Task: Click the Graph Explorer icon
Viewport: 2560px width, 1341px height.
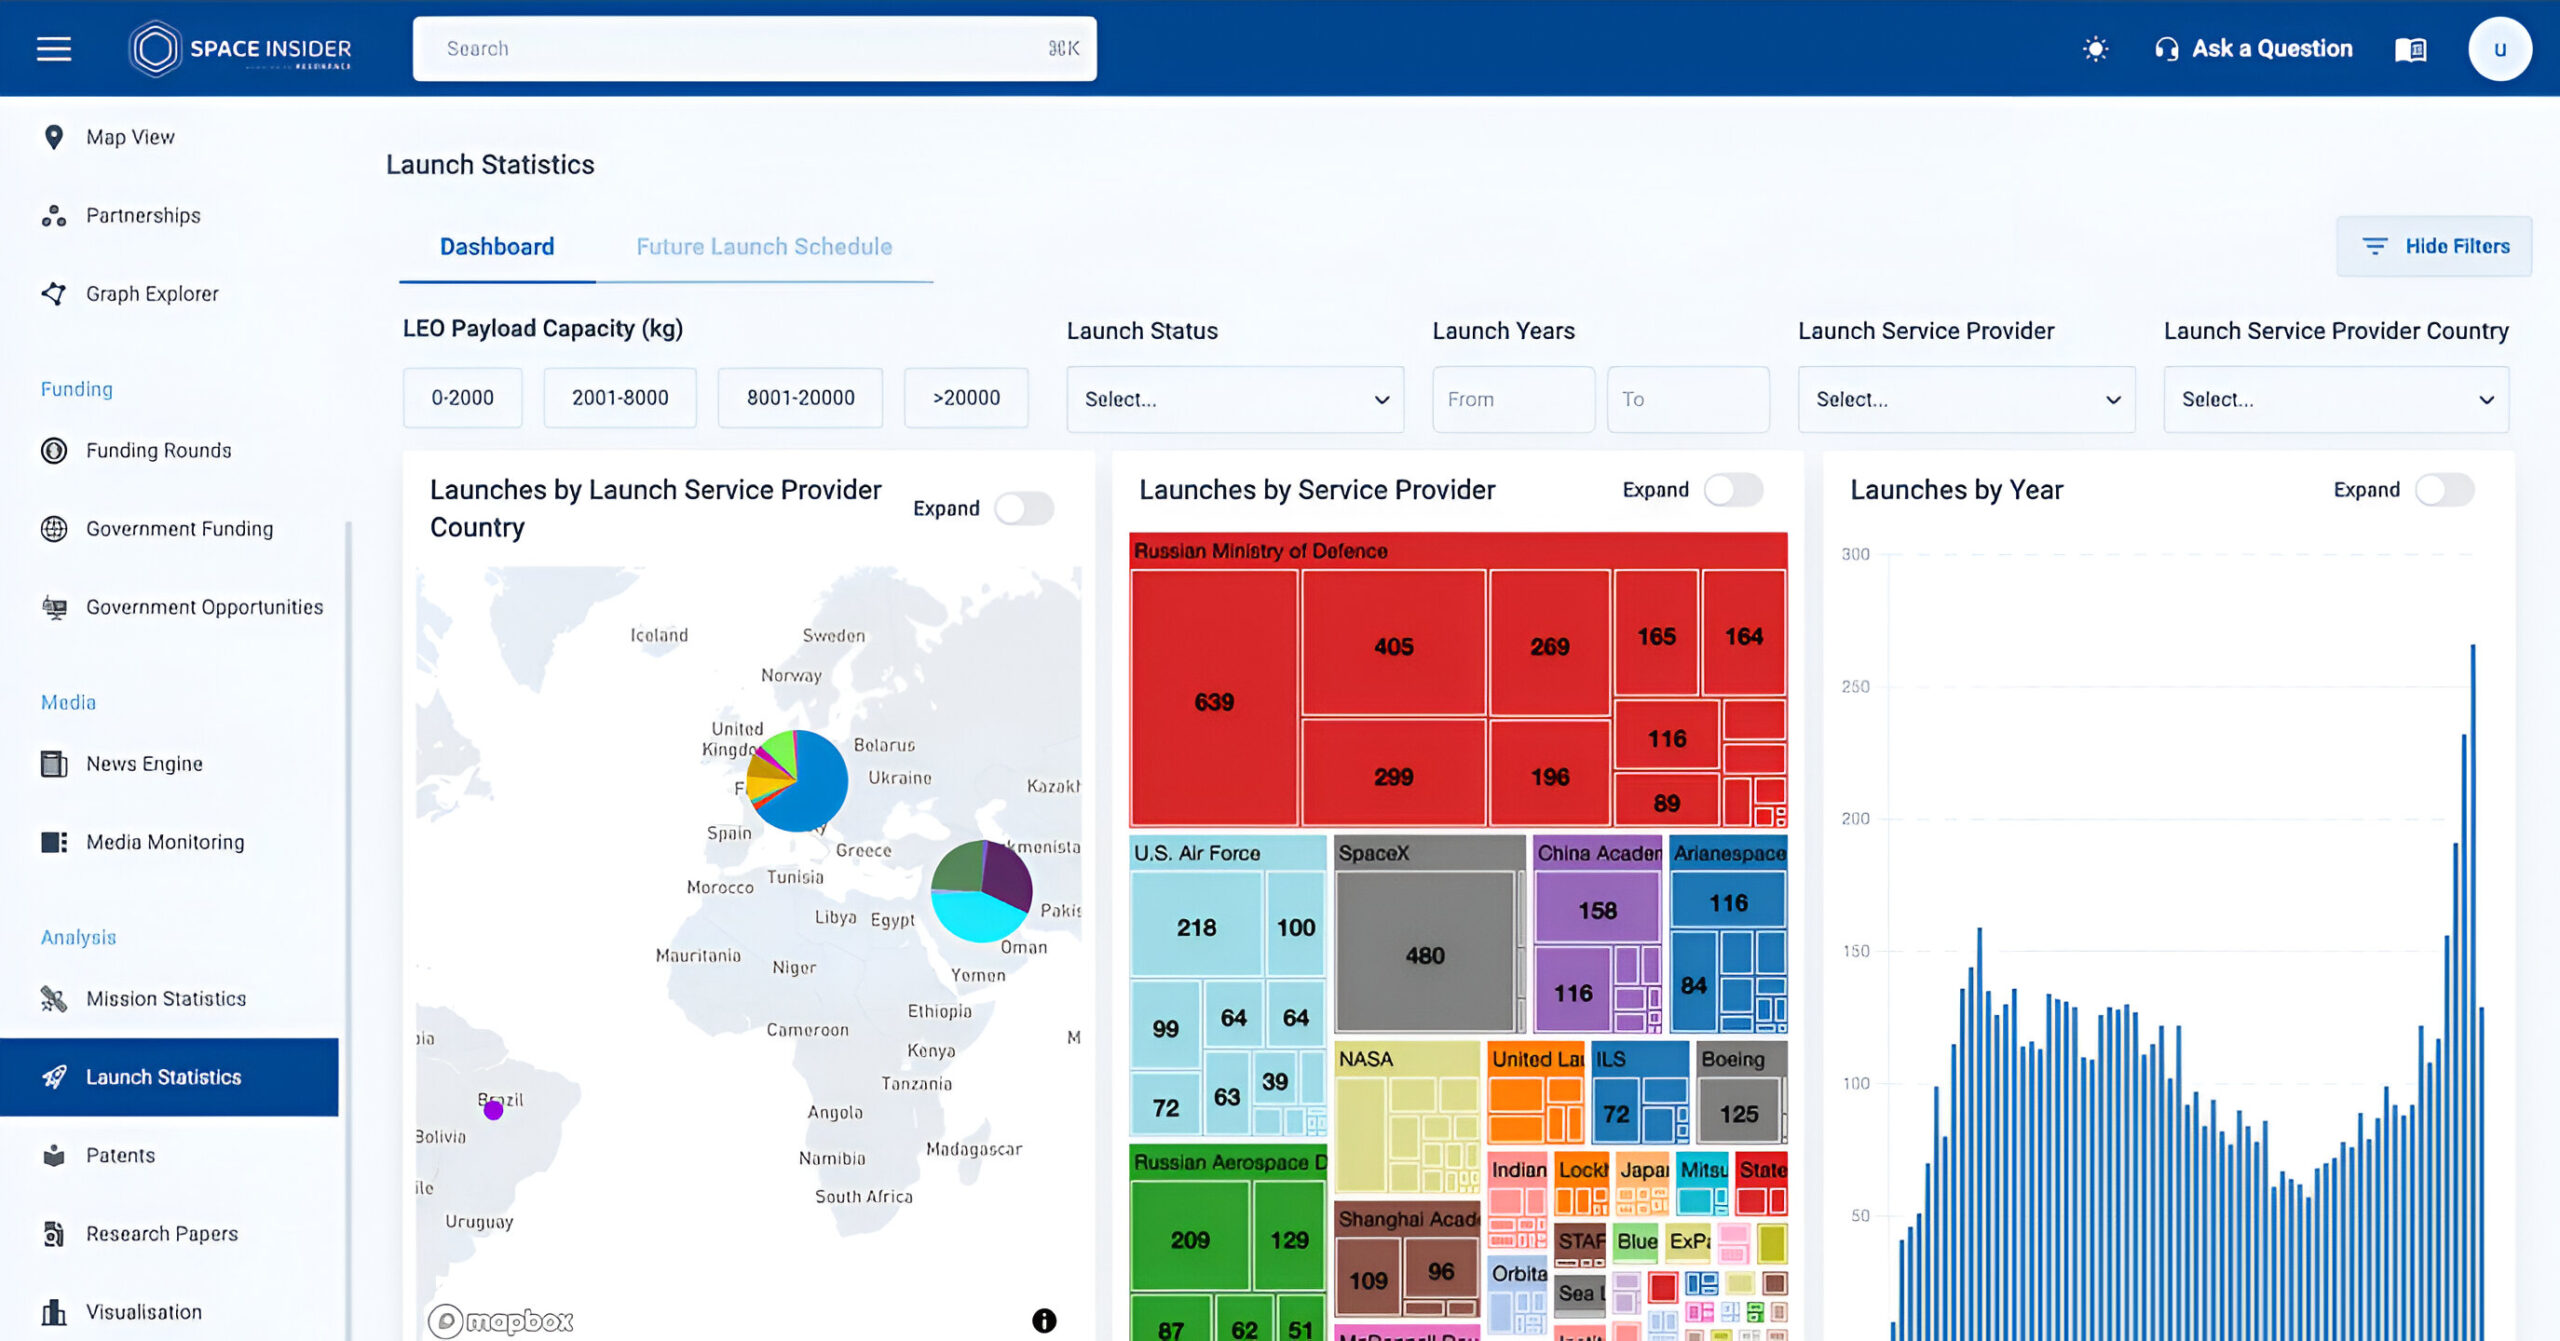Action: 54,293
